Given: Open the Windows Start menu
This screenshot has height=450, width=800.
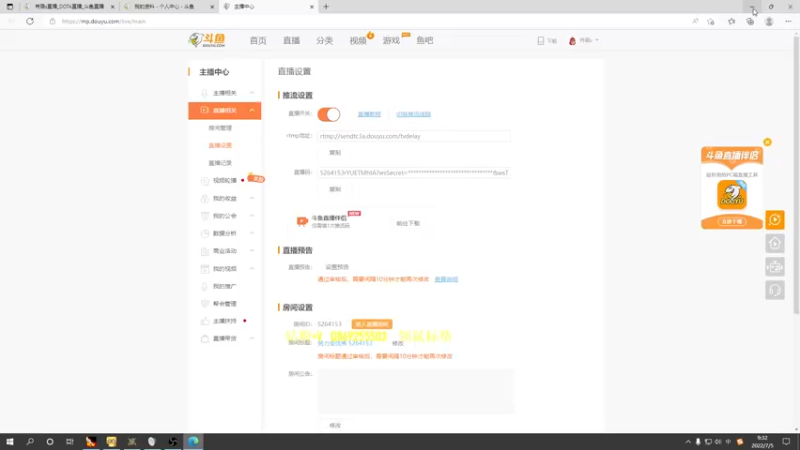Looking at the screenshot, I should (10, 442).
